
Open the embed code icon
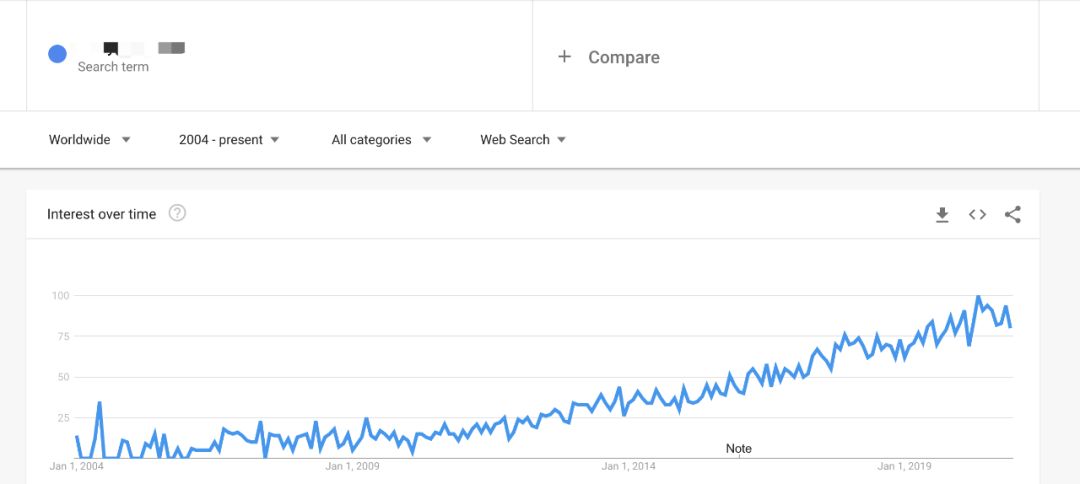[x=977, y=214]
